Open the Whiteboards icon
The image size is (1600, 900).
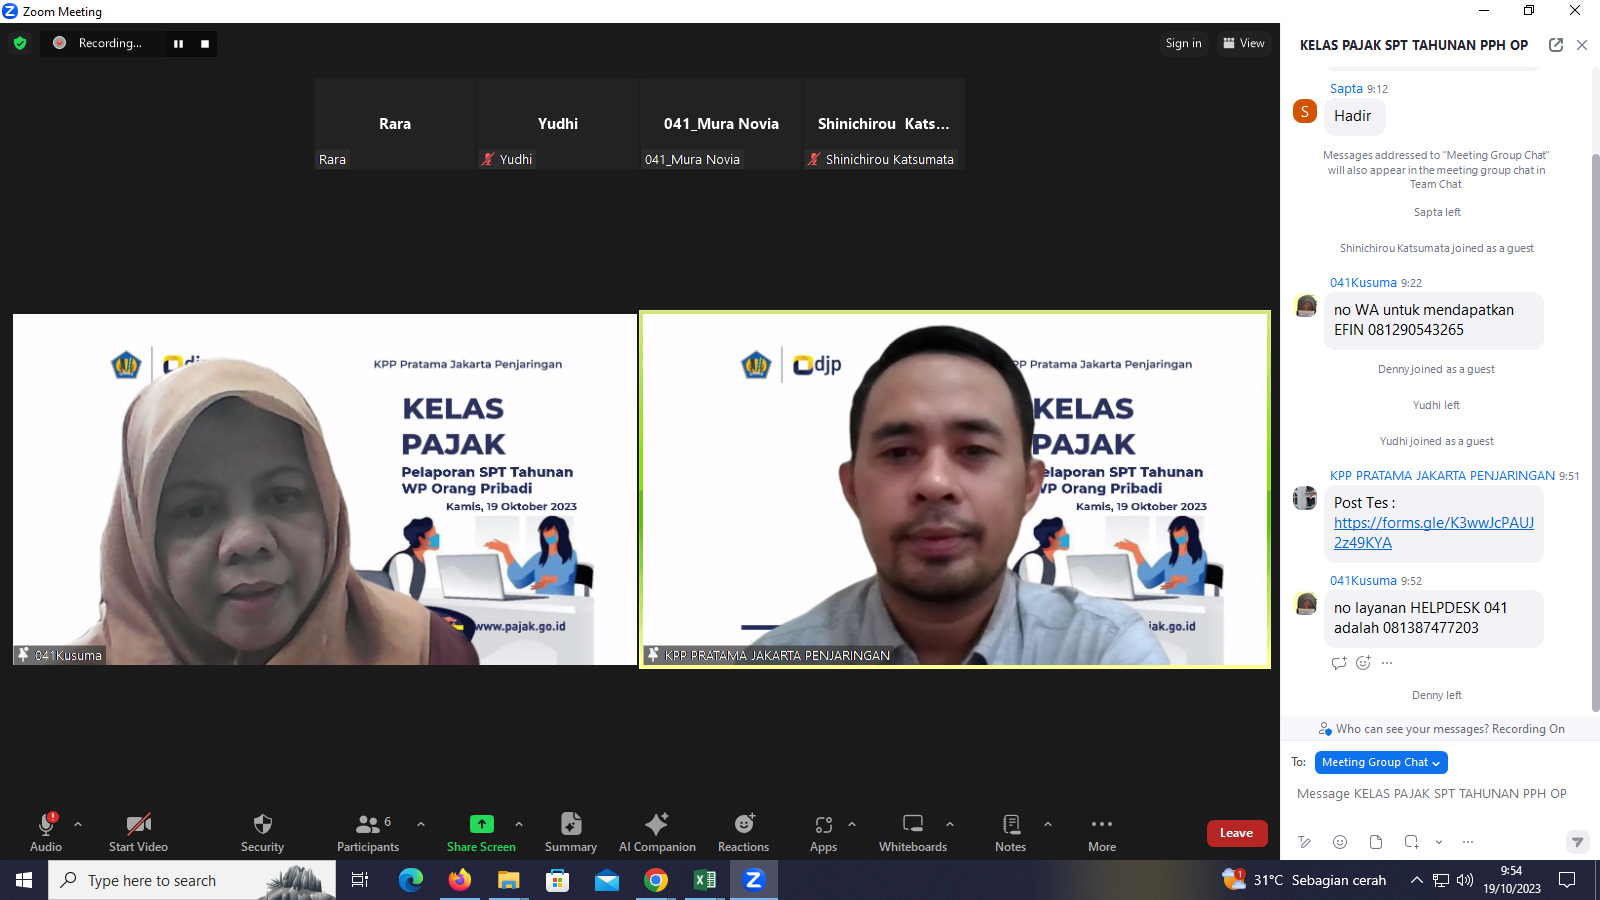tap(912, 824)
